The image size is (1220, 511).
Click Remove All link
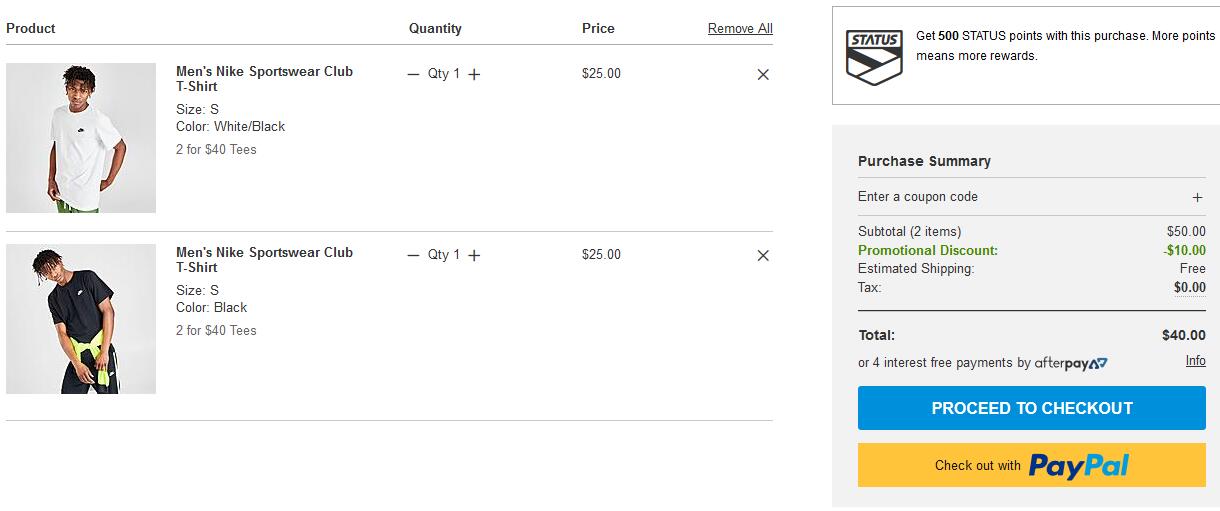[740, 28]
